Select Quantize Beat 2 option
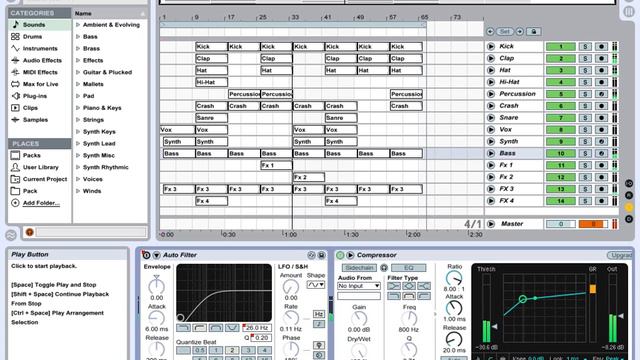The height and width of the screenshot is (360, 640). tap(232, 350)
